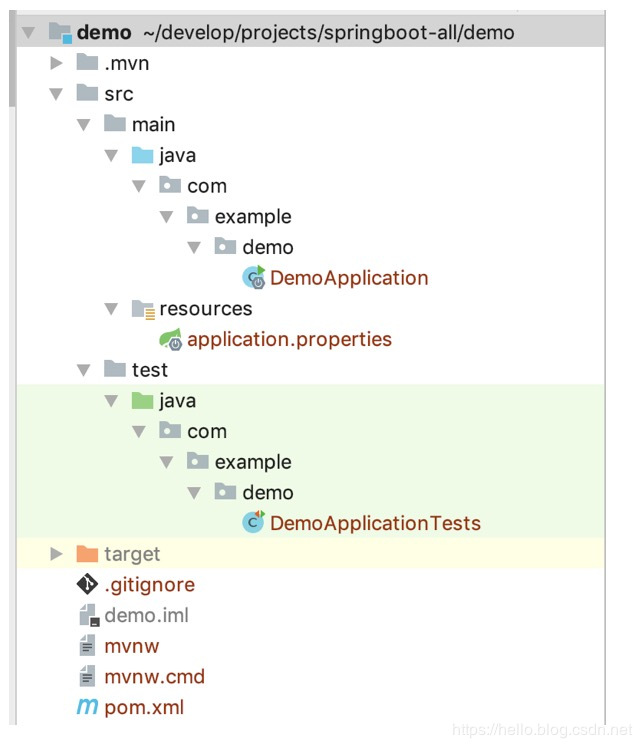Click the demo.iml module file icon
The height and width of the screenshot is (748, 642).
click(88, 616)
